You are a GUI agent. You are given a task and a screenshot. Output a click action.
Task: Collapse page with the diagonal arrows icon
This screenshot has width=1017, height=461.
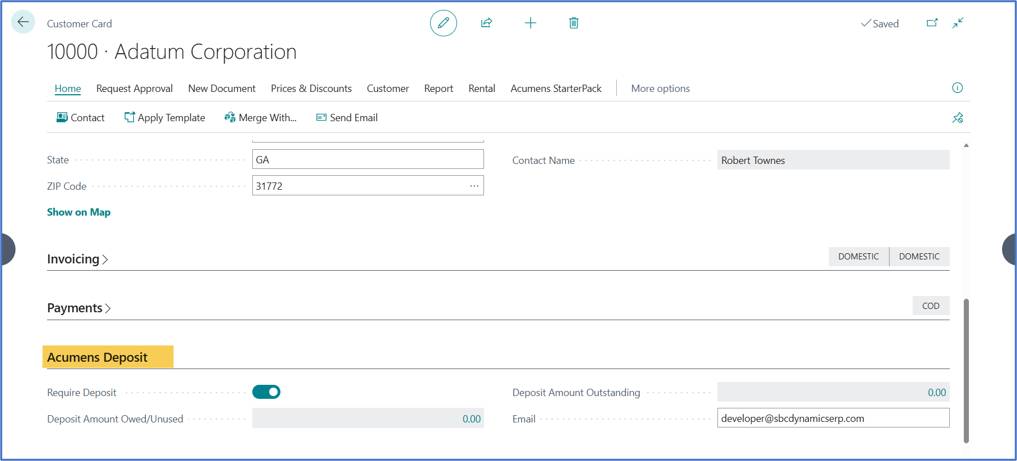(958, 23)
